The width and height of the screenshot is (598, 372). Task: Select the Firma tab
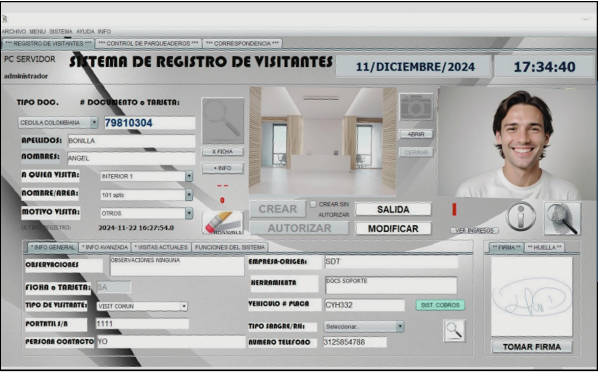coord(506,247)
